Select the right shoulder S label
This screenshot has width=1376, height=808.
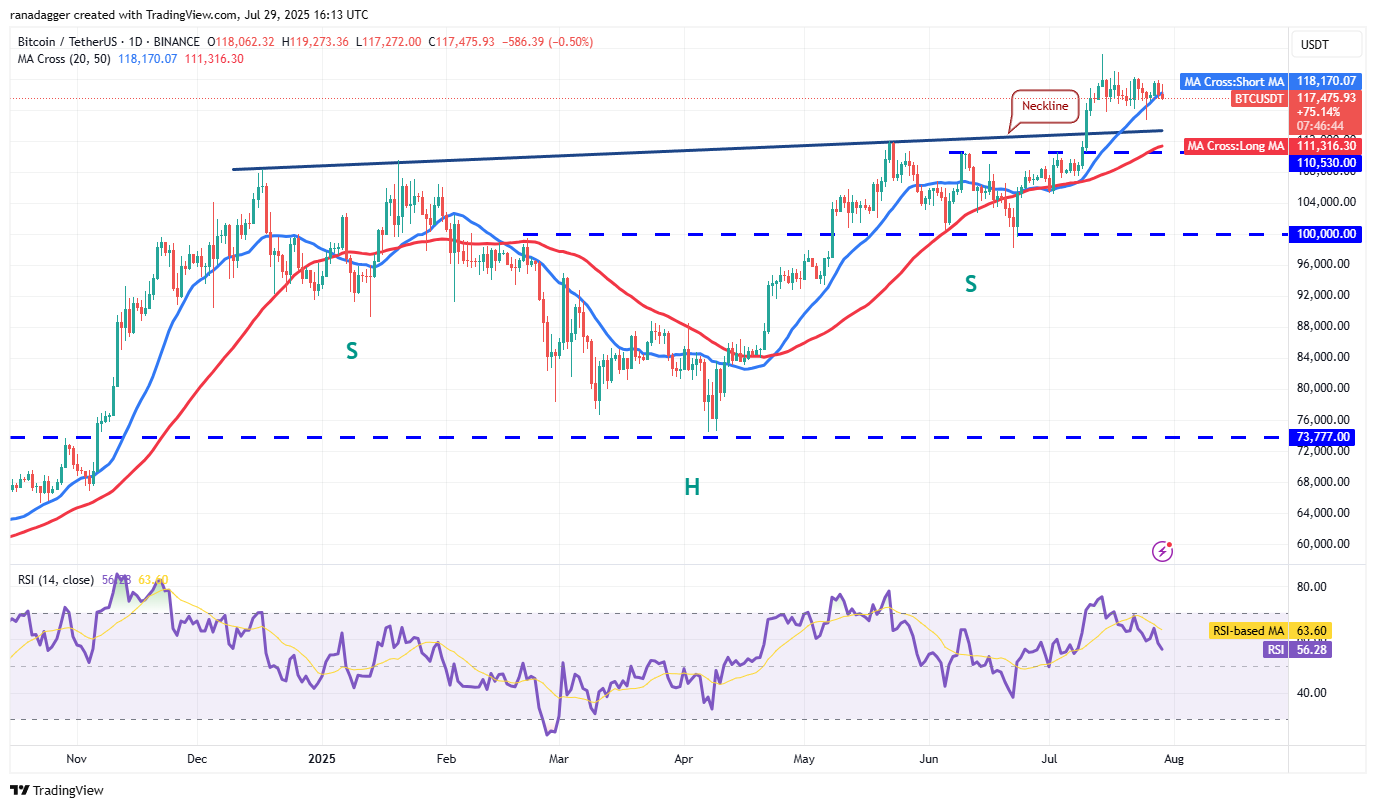pyautogui.click(x=970, y=285)
